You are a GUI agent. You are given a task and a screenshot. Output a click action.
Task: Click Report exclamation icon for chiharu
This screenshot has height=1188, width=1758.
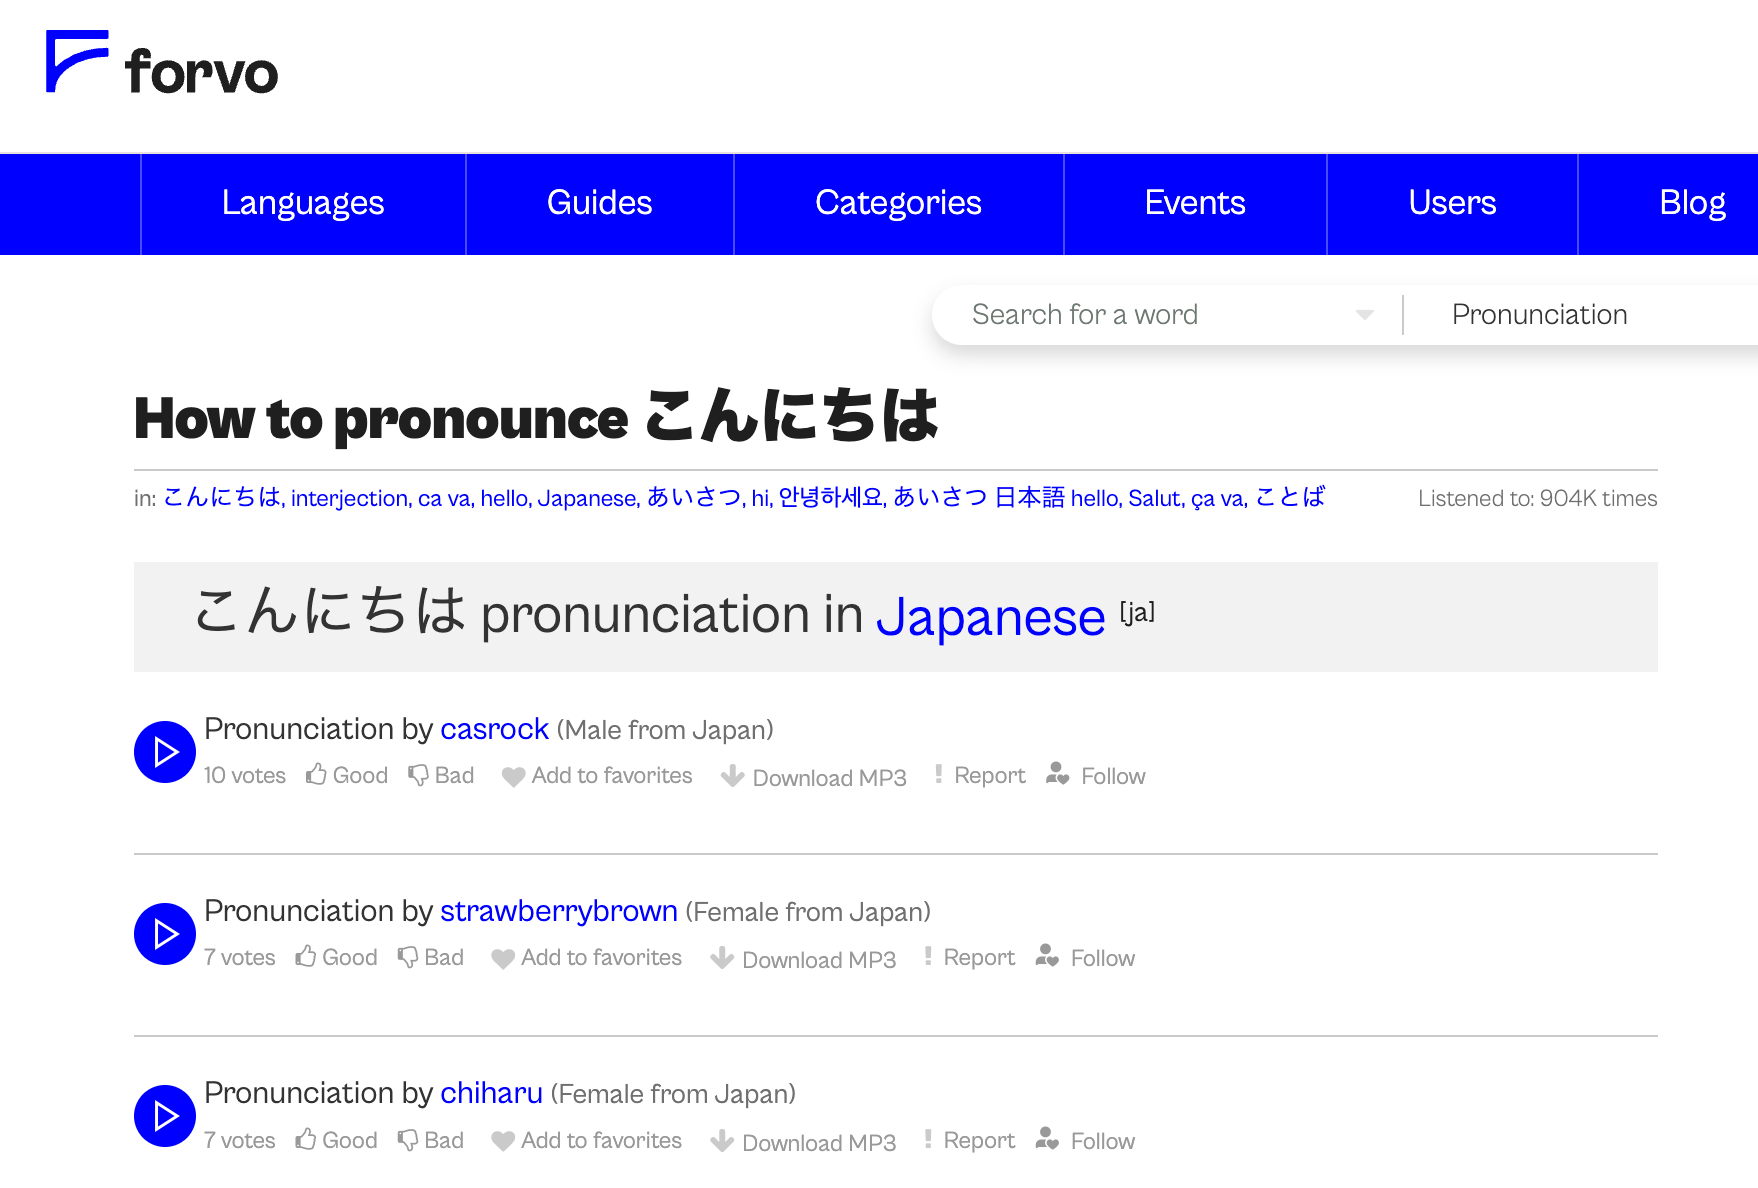(928, 1139)
